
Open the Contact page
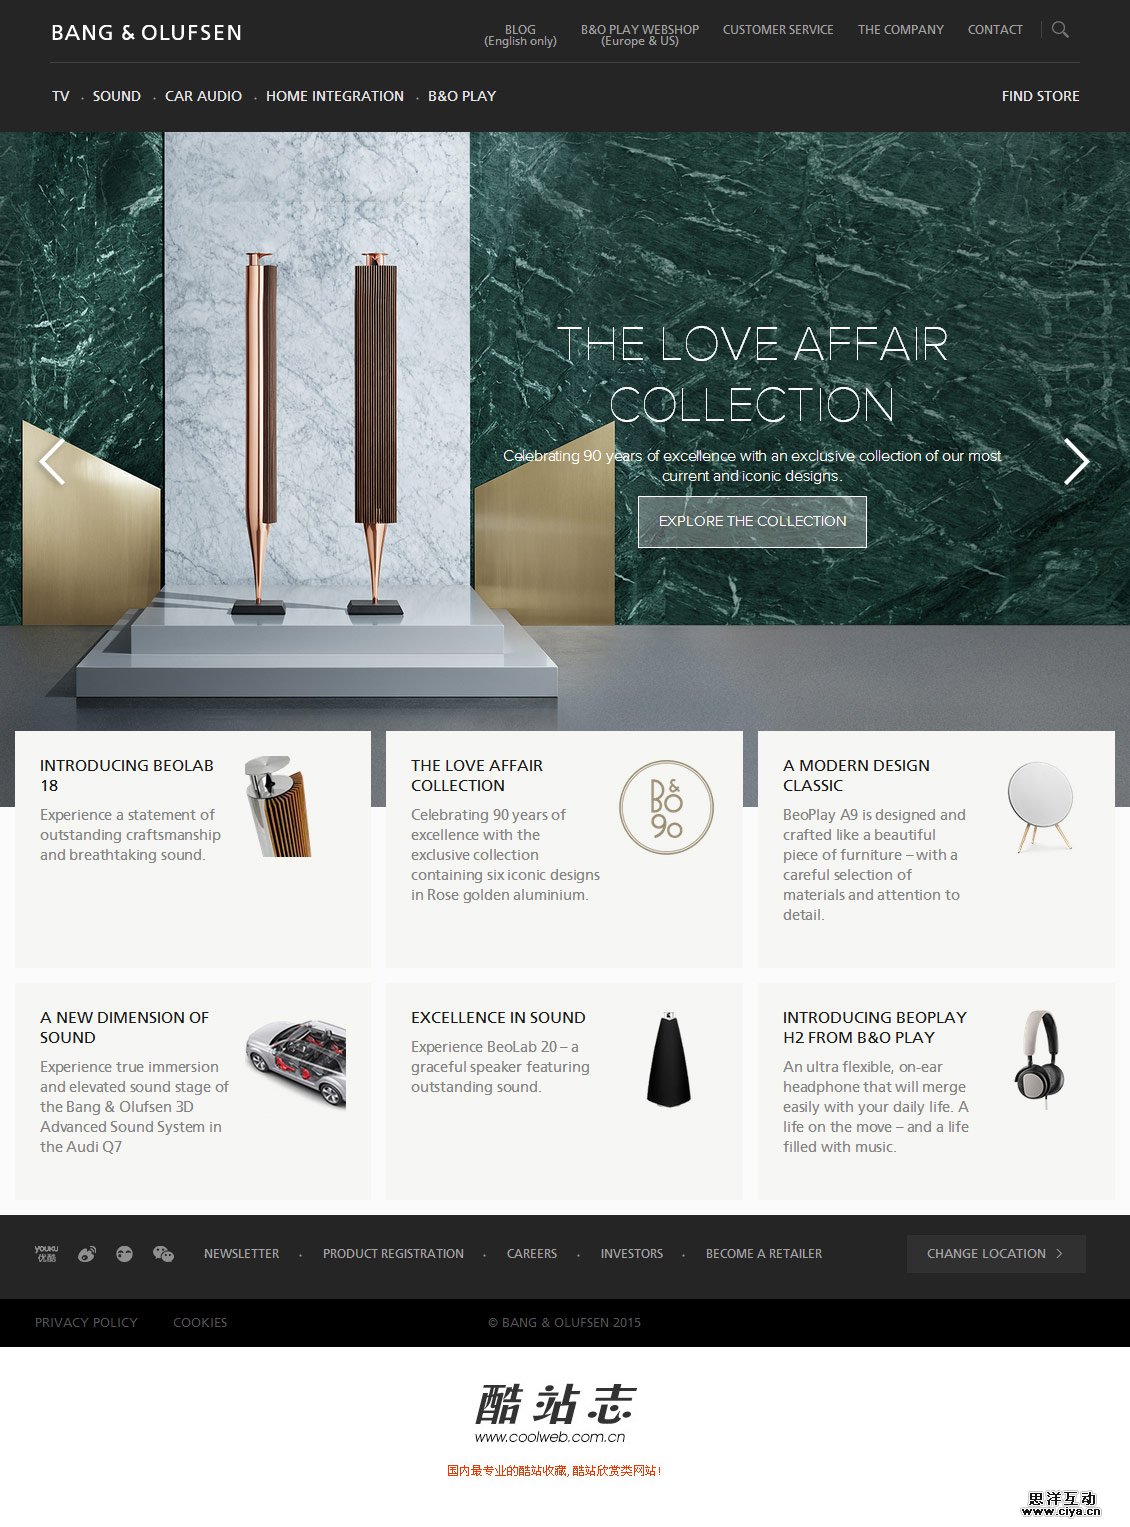click(x=995, y=30)
